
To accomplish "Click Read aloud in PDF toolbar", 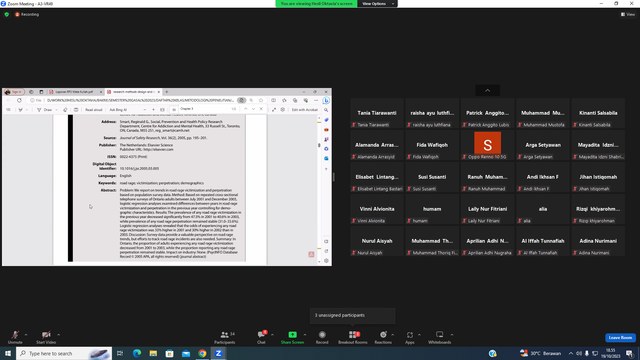I will coord(93,110).
